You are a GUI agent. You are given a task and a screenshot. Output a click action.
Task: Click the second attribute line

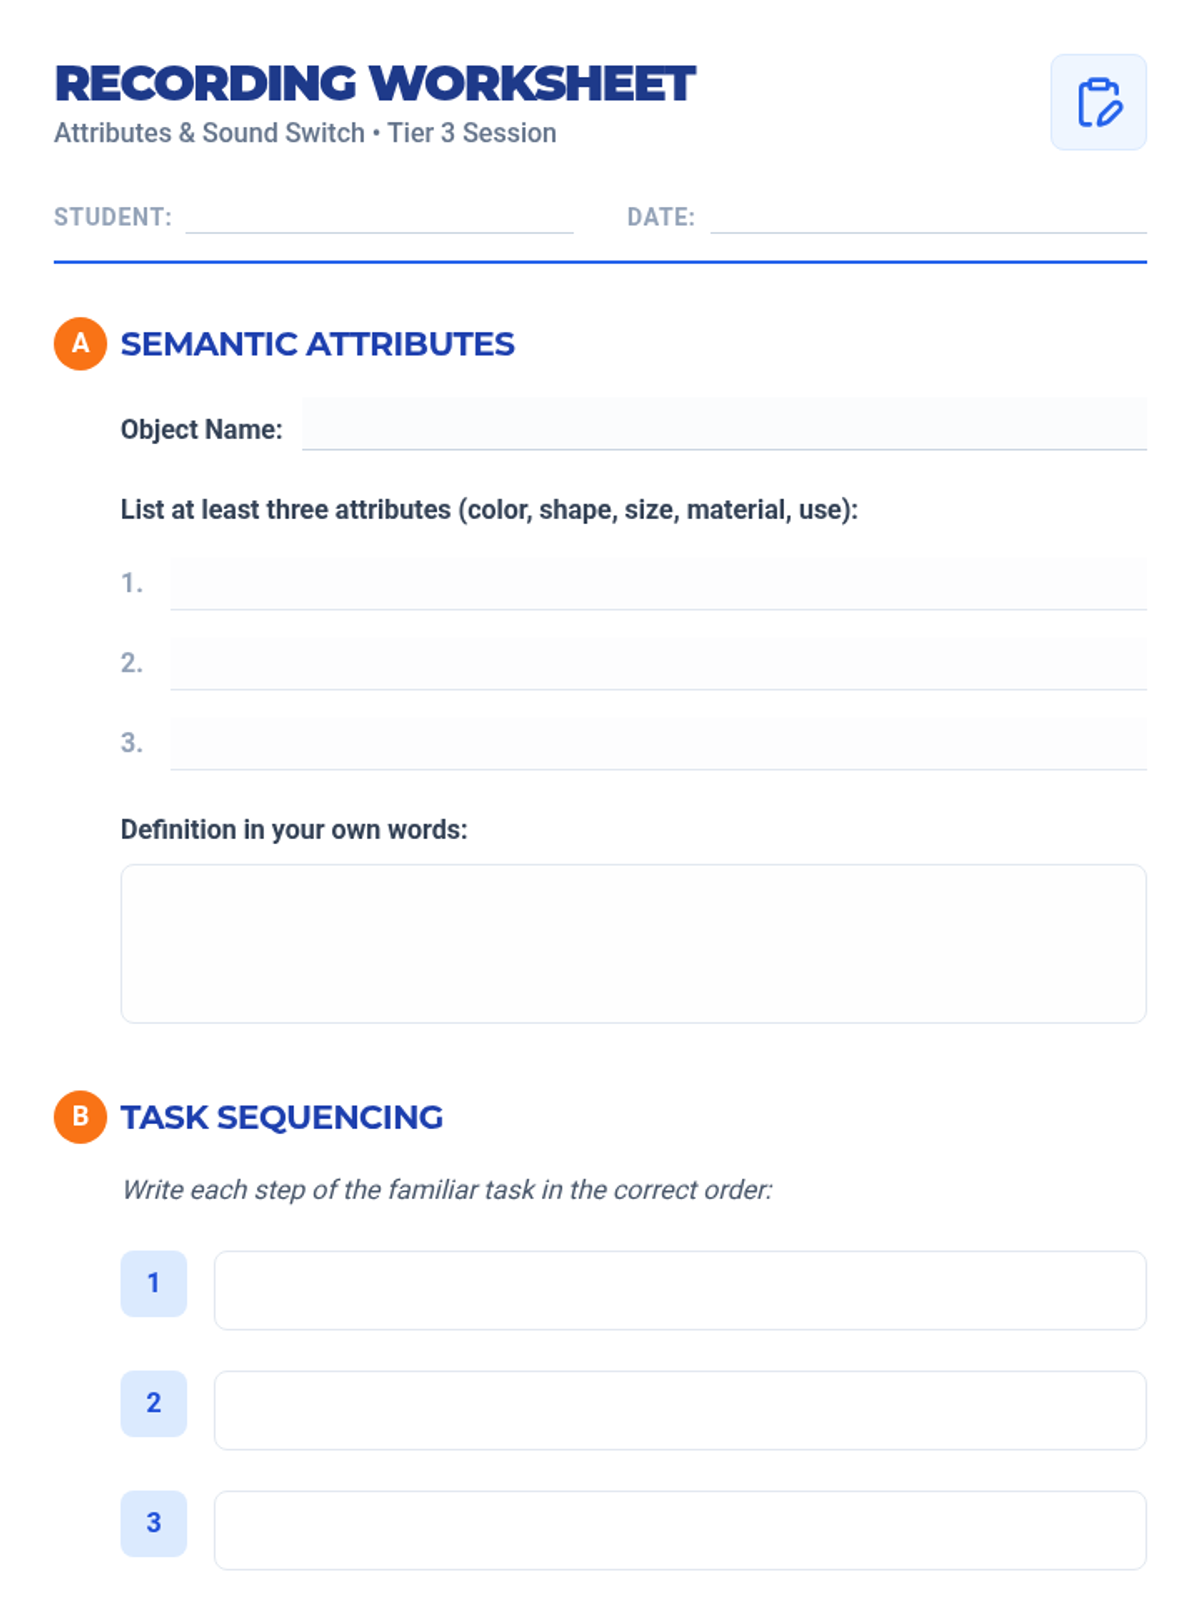pyautogui.click(x=657, y=663)
